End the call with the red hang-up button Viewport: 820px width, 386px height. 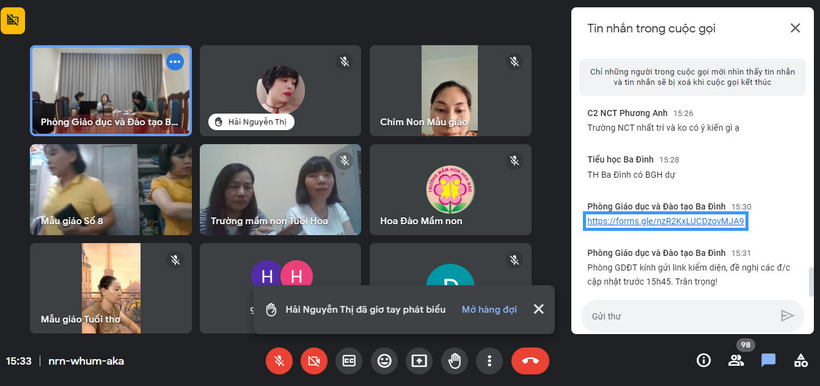coord(530,361)
